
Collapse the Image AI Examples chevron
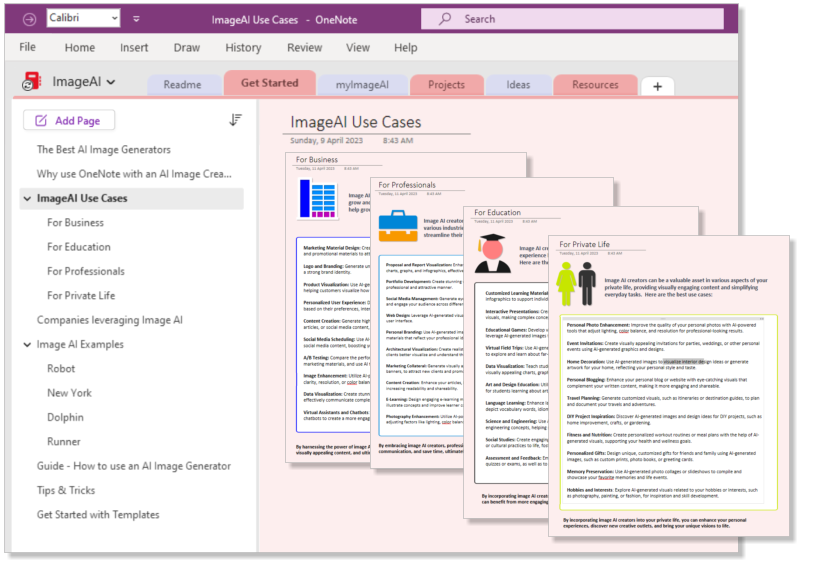point(27,344)
